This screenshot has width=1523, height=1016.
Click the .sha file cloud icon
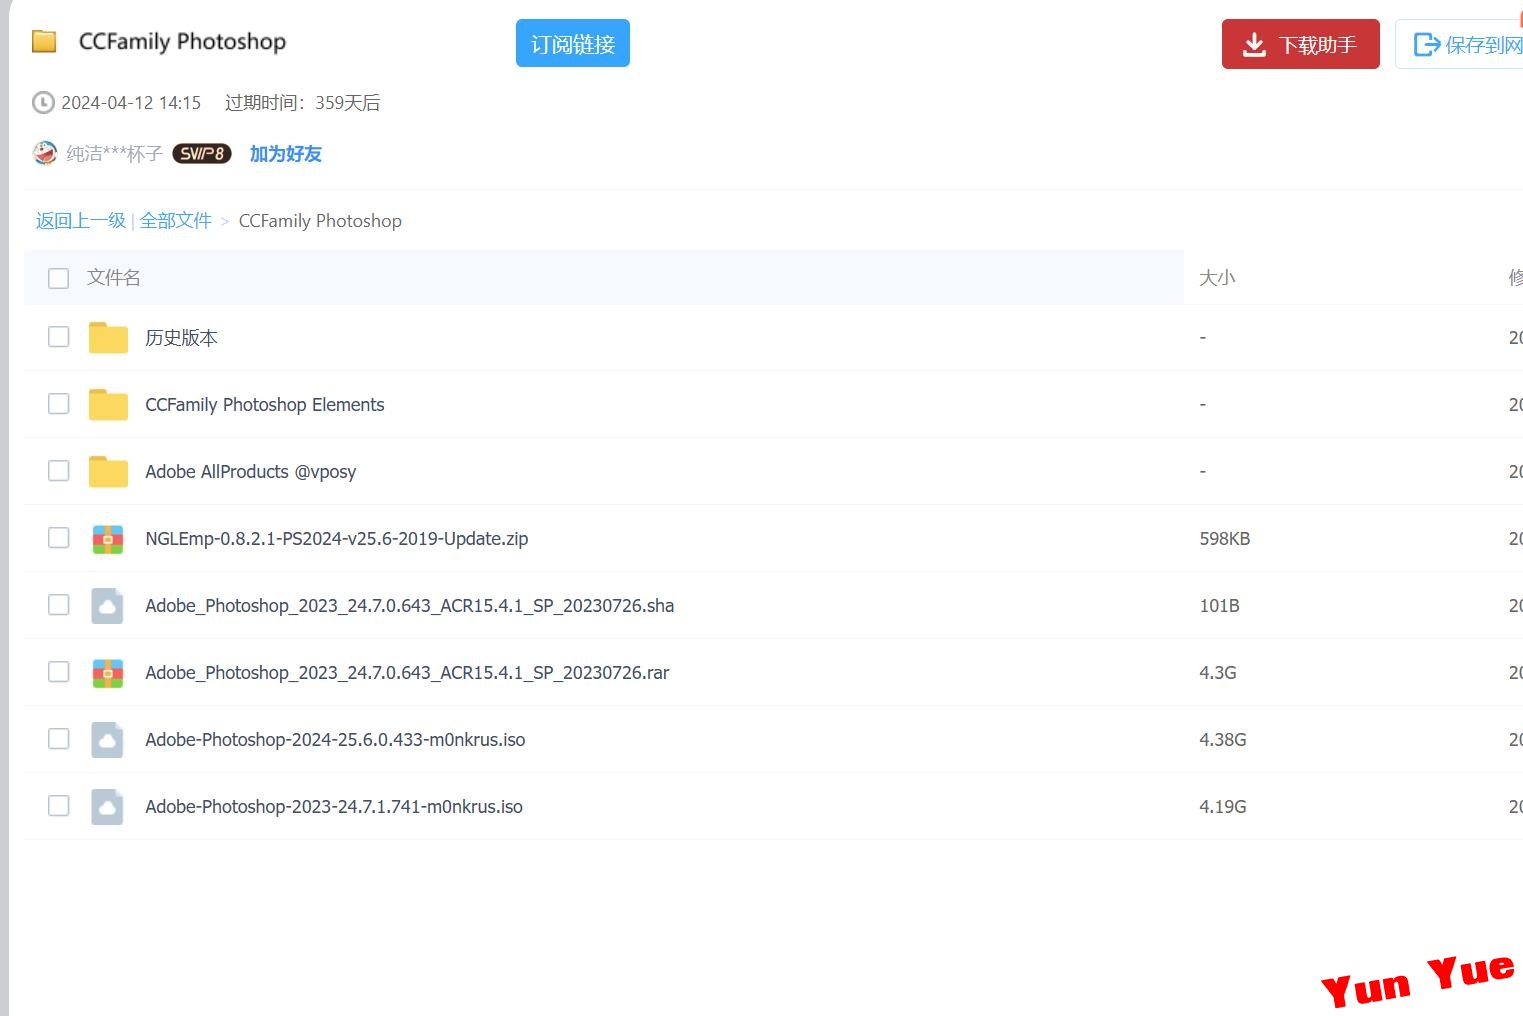(107, 606)
